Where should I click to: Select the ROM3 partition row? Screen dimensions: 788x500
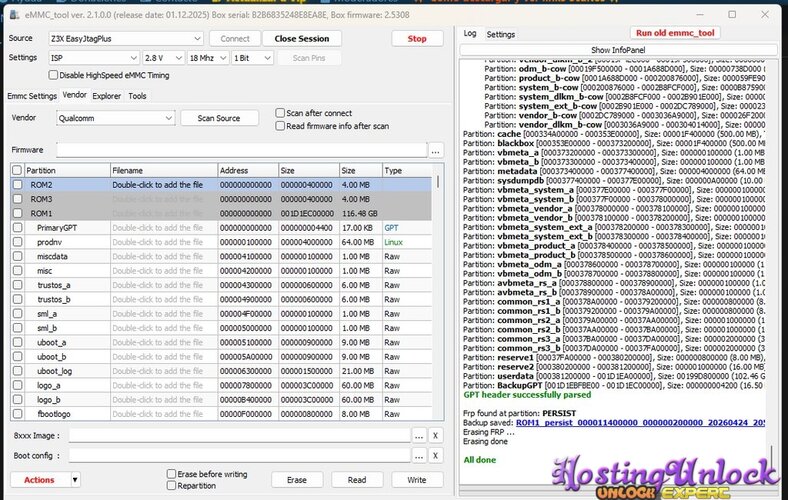coord(221,199)
